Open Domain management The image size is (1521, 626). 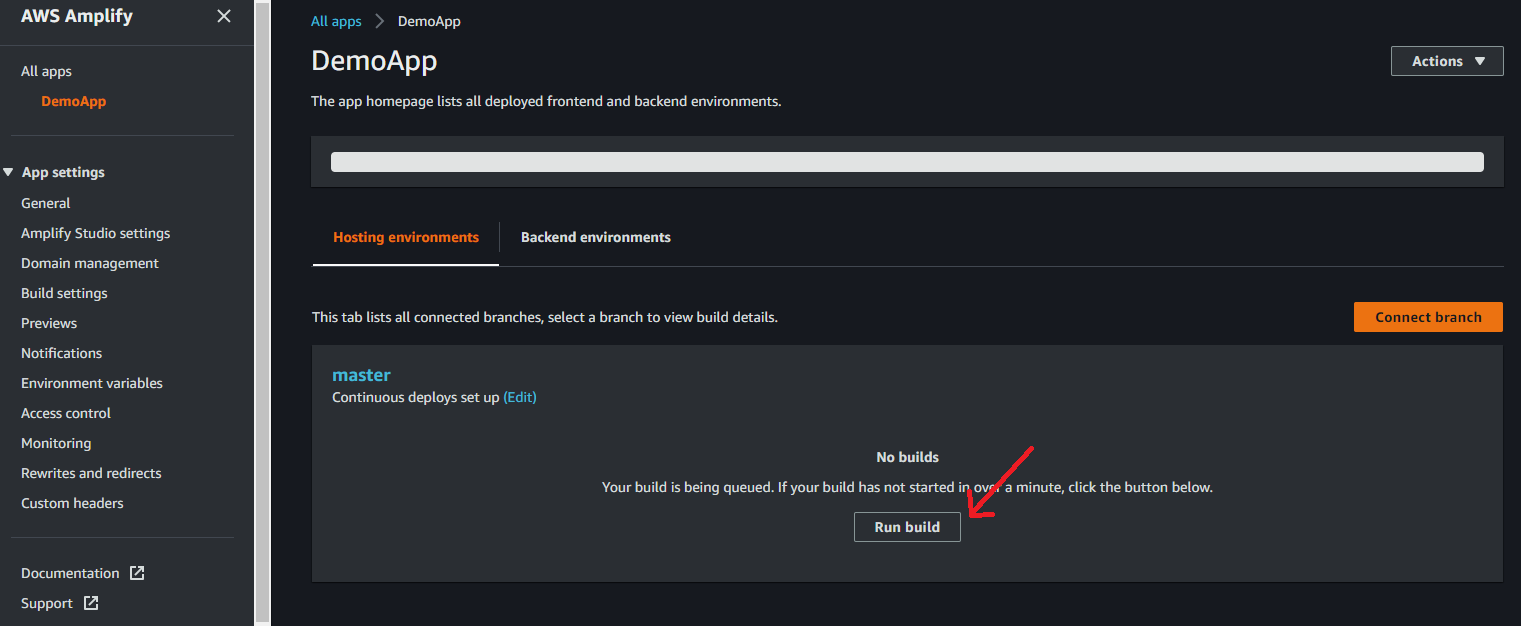pos(90,263)
